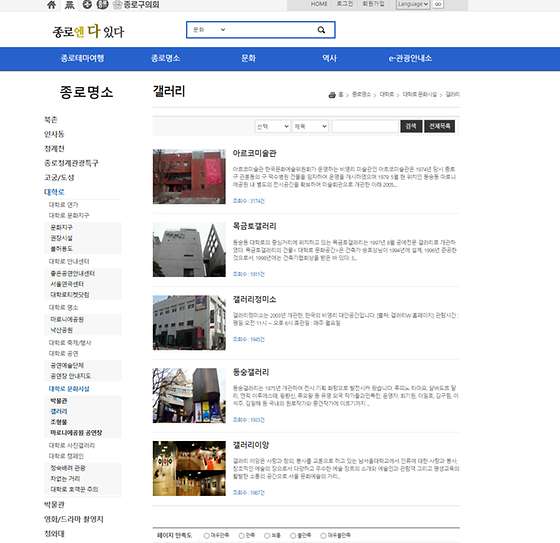
Task: Open 청와대 in the sidebar
Action: pyautogui.click(x=54, y=534)
